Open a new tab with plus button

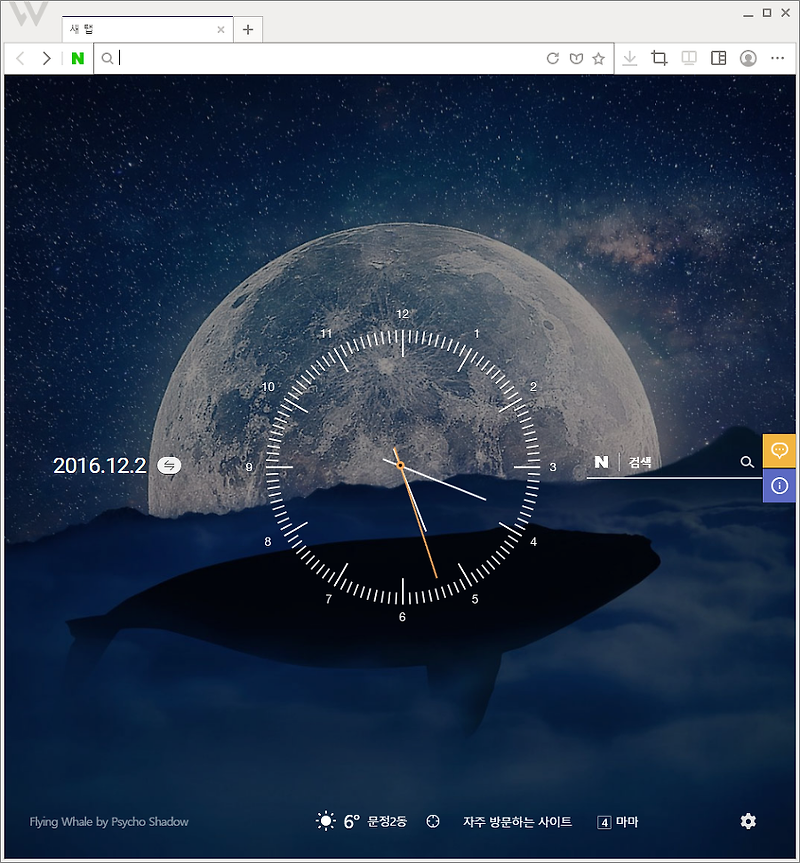(248, 30)
